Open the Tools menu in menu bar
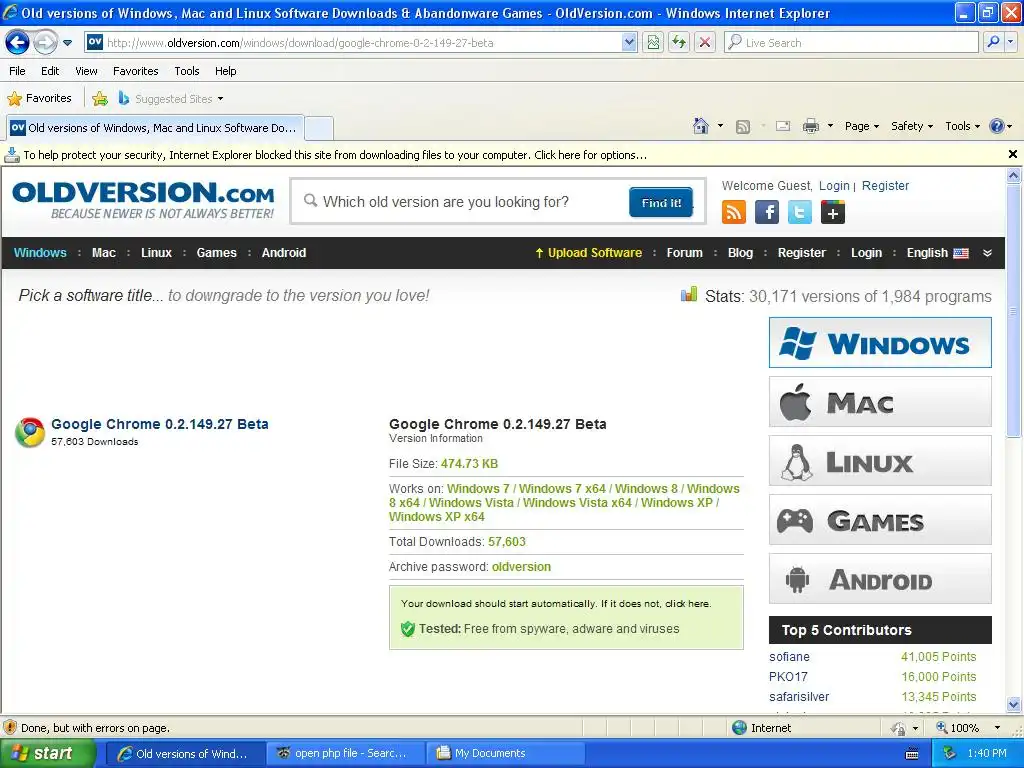This screenshot has height=768, width=1024. [x=187, y=71]
